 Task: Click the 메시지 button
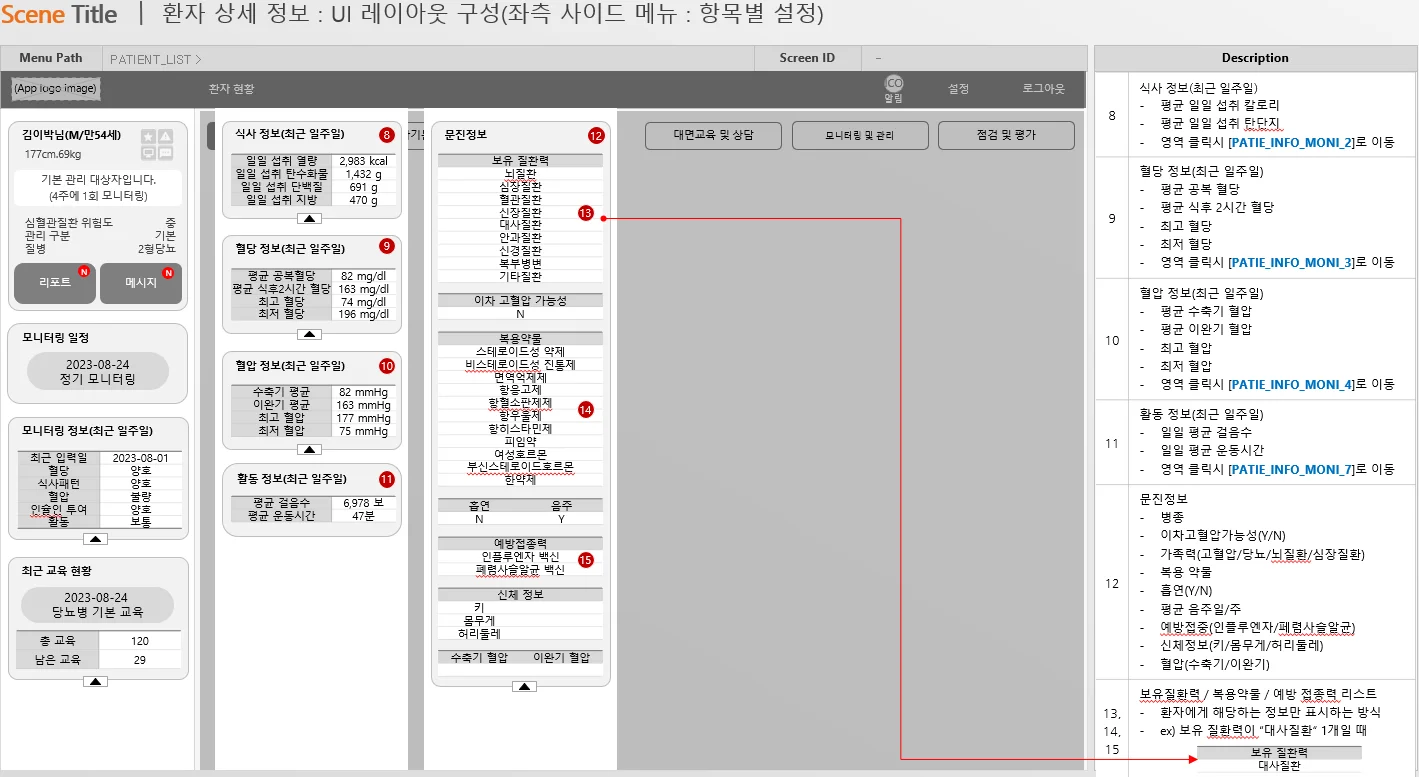(141, 283)
